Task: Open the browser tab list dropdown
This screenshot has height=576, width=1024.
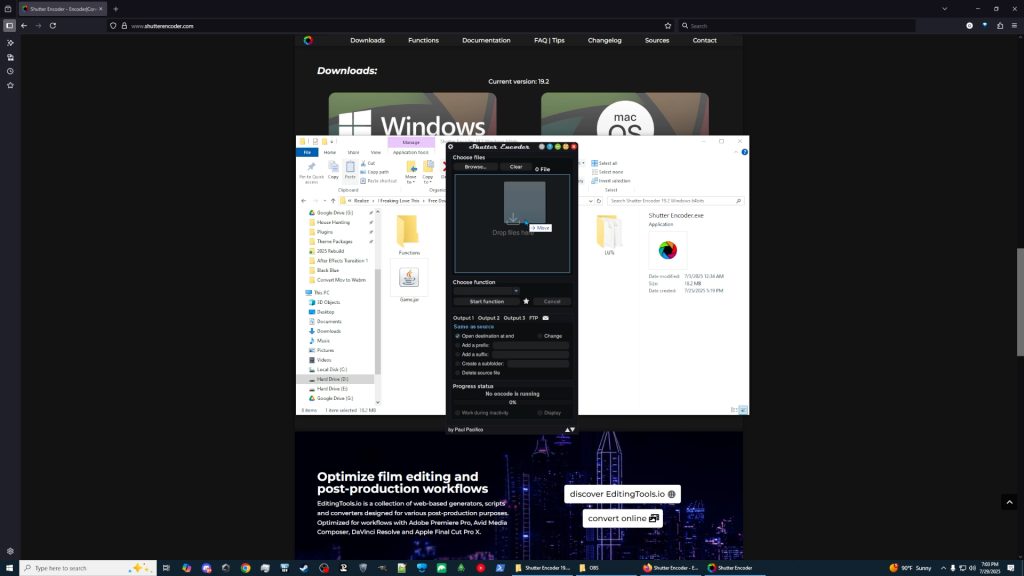Action: 944,8
